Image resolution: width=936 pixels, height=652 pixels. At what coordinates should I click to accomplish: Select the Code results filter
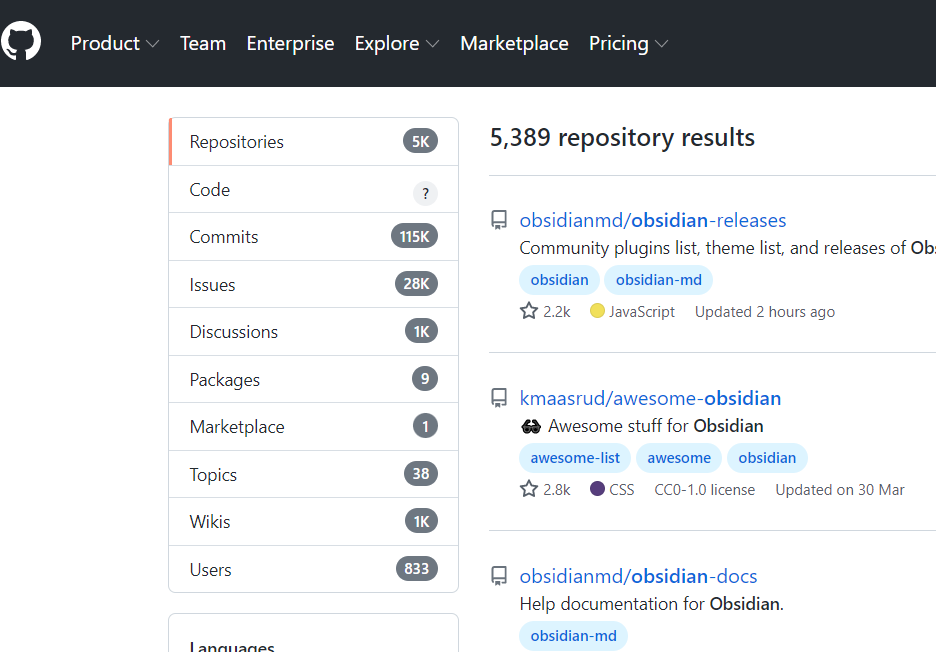tap(313, 189)
